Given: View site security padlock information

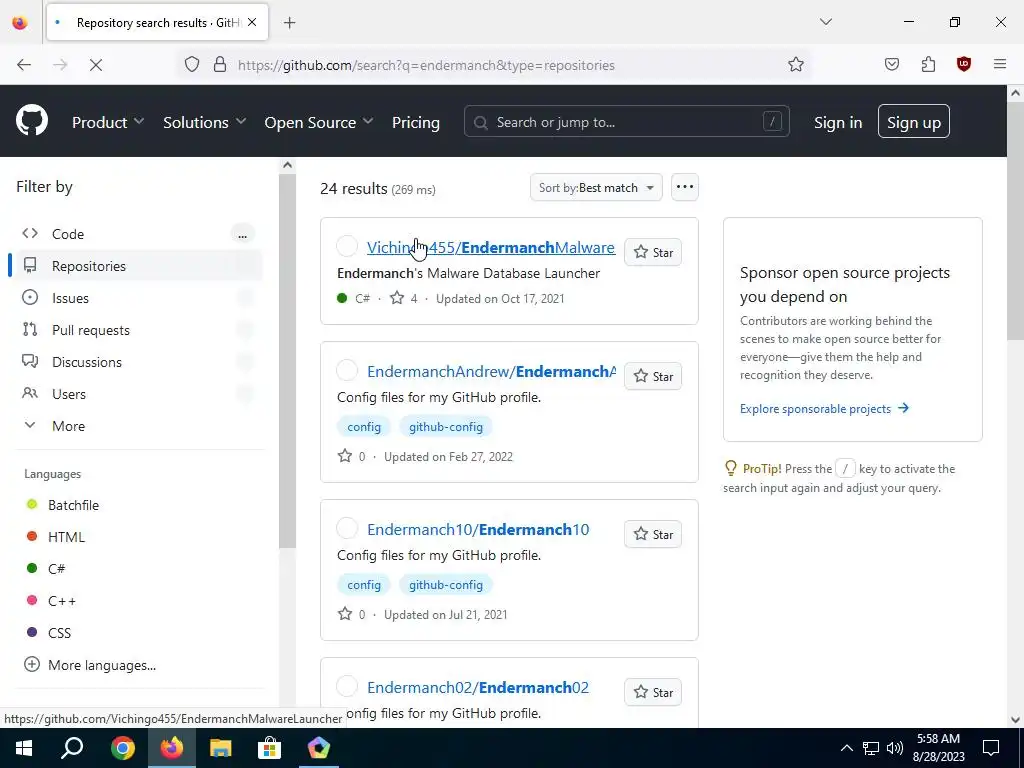Looking at the screenshot, I should (x=220, y=65).
